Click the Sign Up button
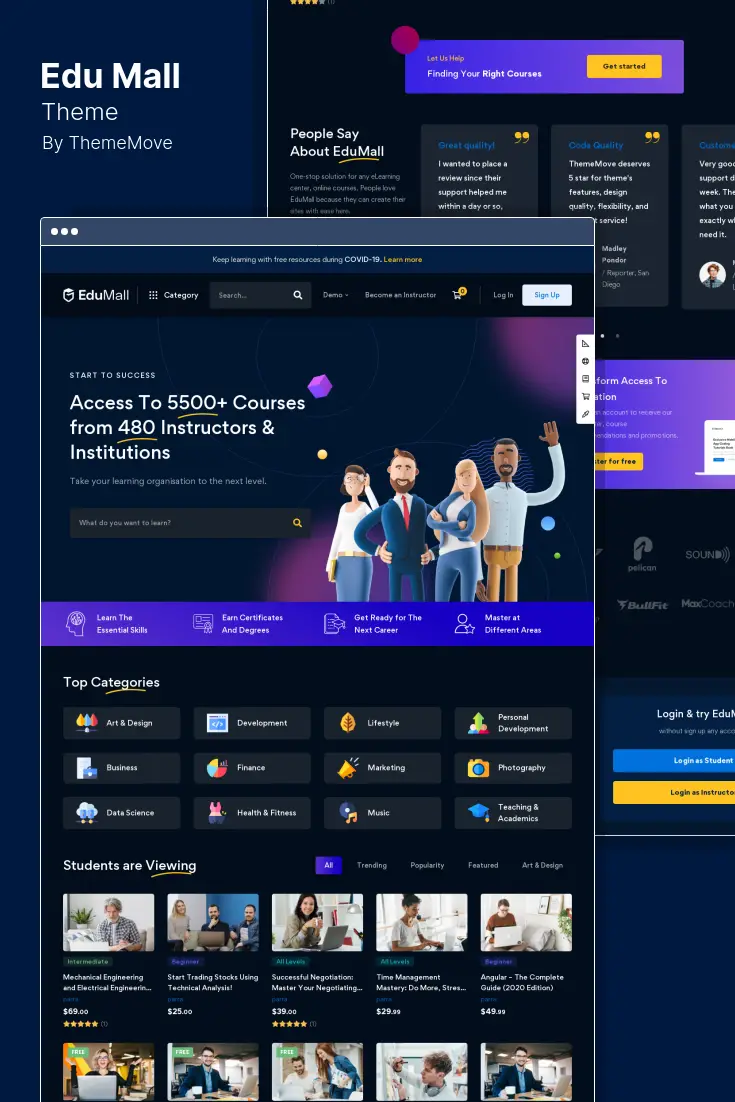 [x=547, y=295]
